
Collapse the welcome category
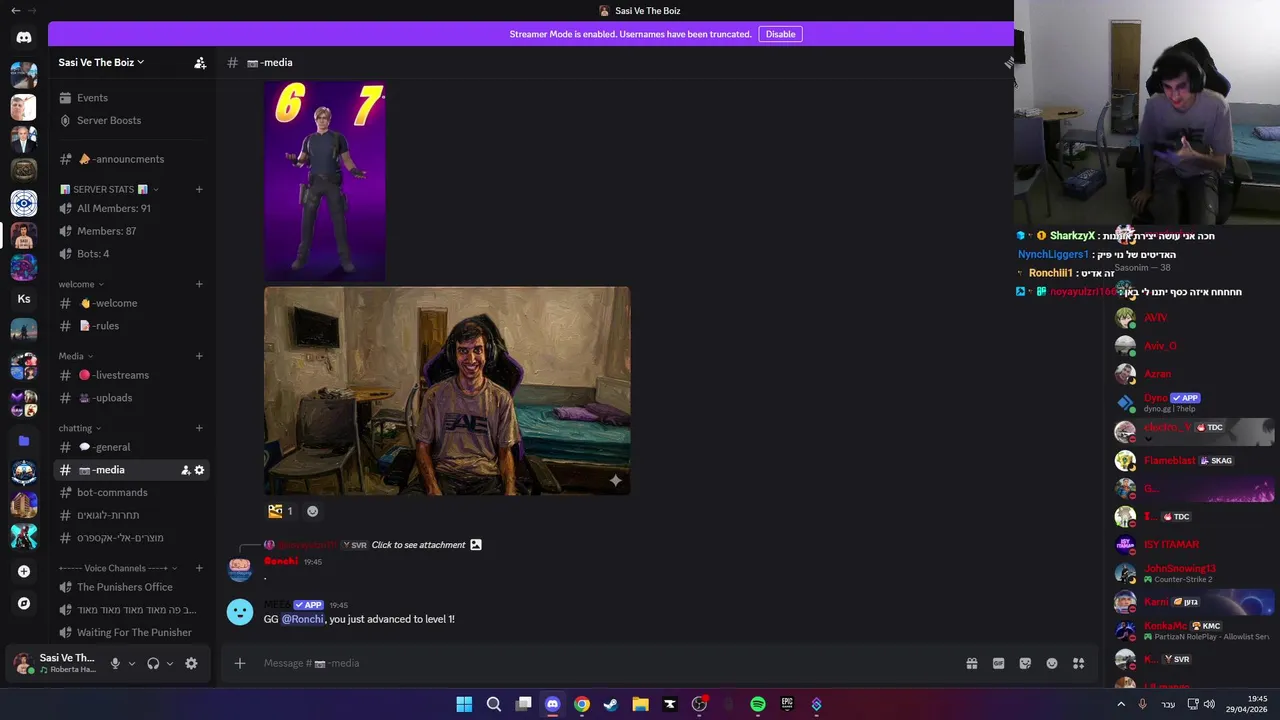click(79, 284)
